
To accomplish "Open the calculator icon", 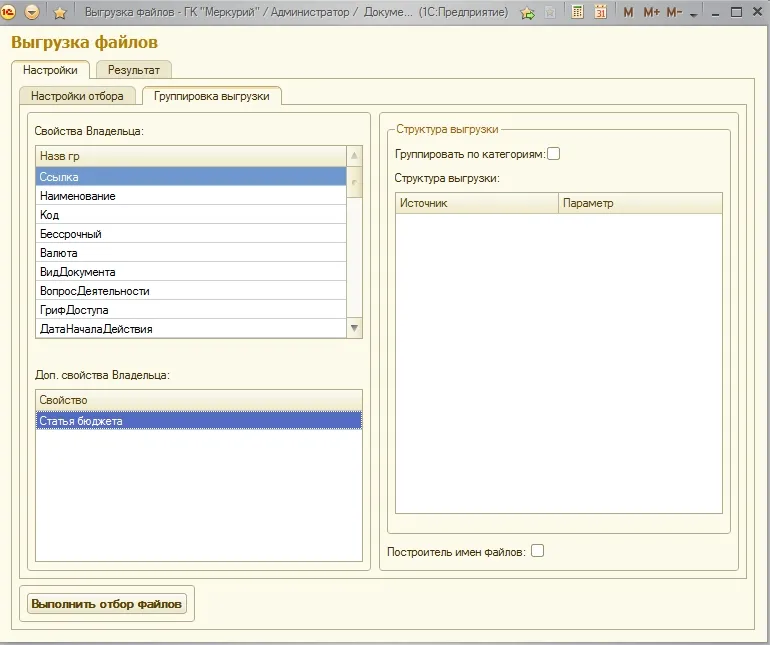I will tap(578, 12).
